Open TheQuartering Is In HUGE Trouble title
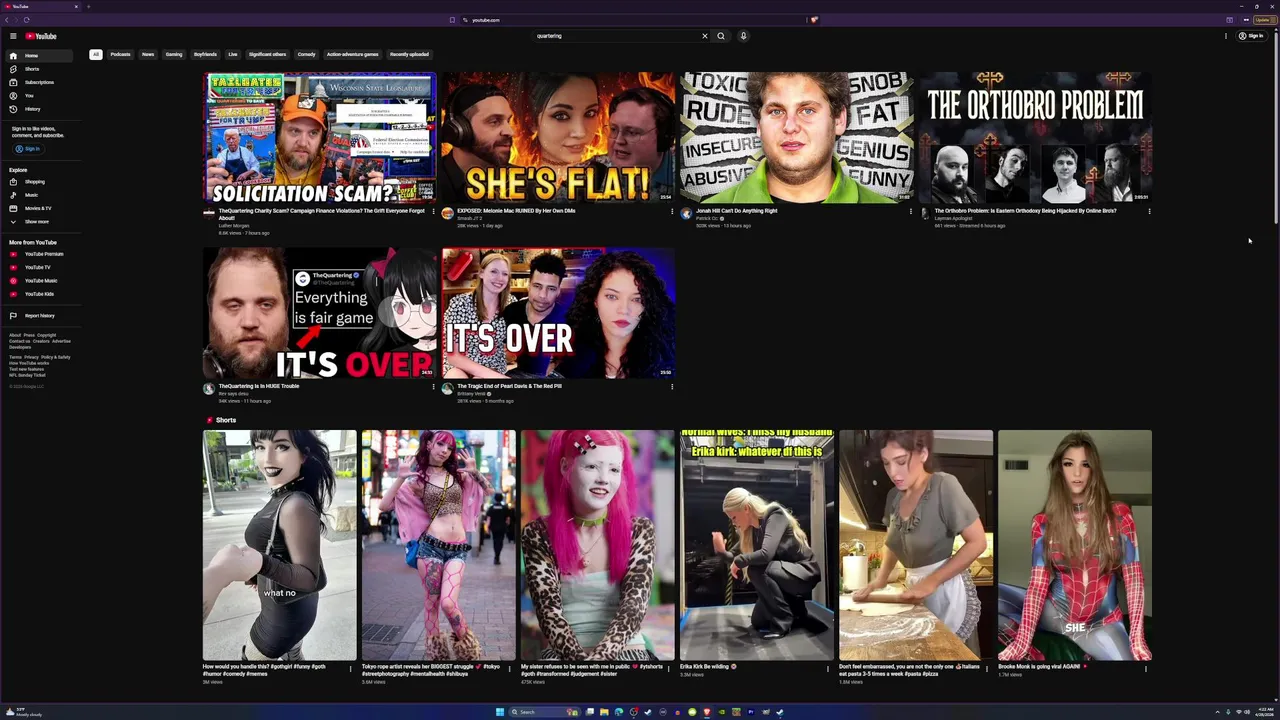This screenshot has width=1280, height=720. pos(259,386)
